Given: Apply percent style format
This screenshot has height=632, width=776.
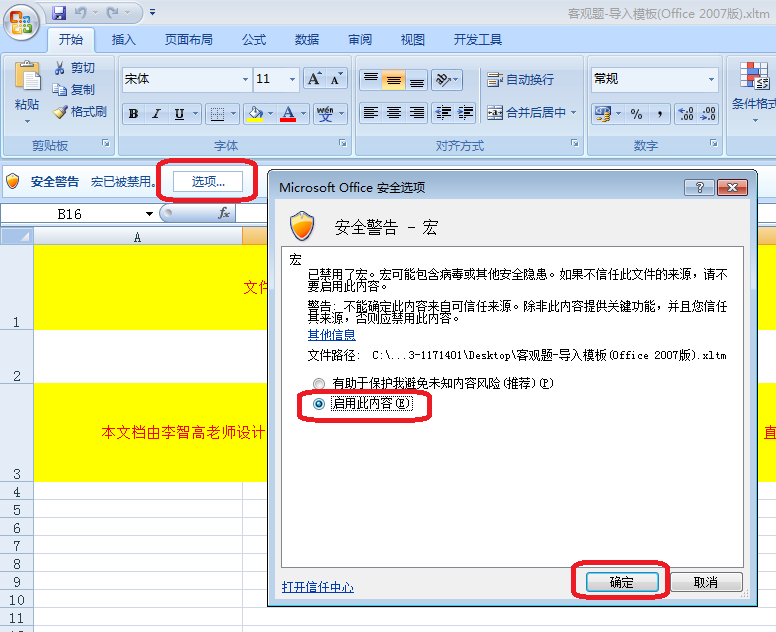Looking at the screenshot, I should 636,114.
